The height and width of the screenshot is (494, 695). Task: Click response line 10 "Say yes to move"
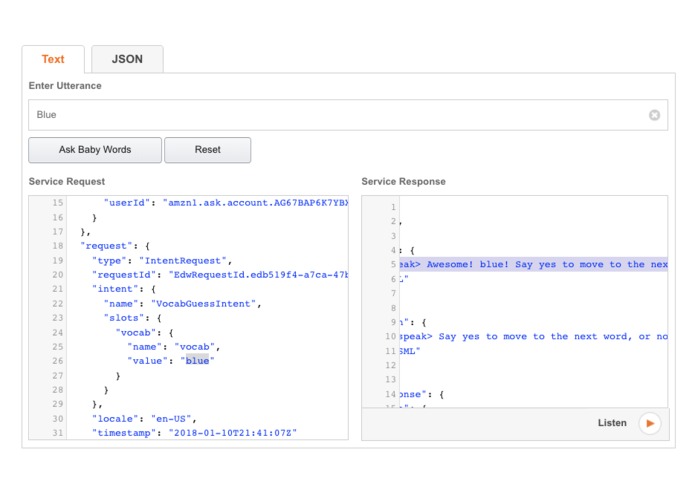[x=534, y=336]
